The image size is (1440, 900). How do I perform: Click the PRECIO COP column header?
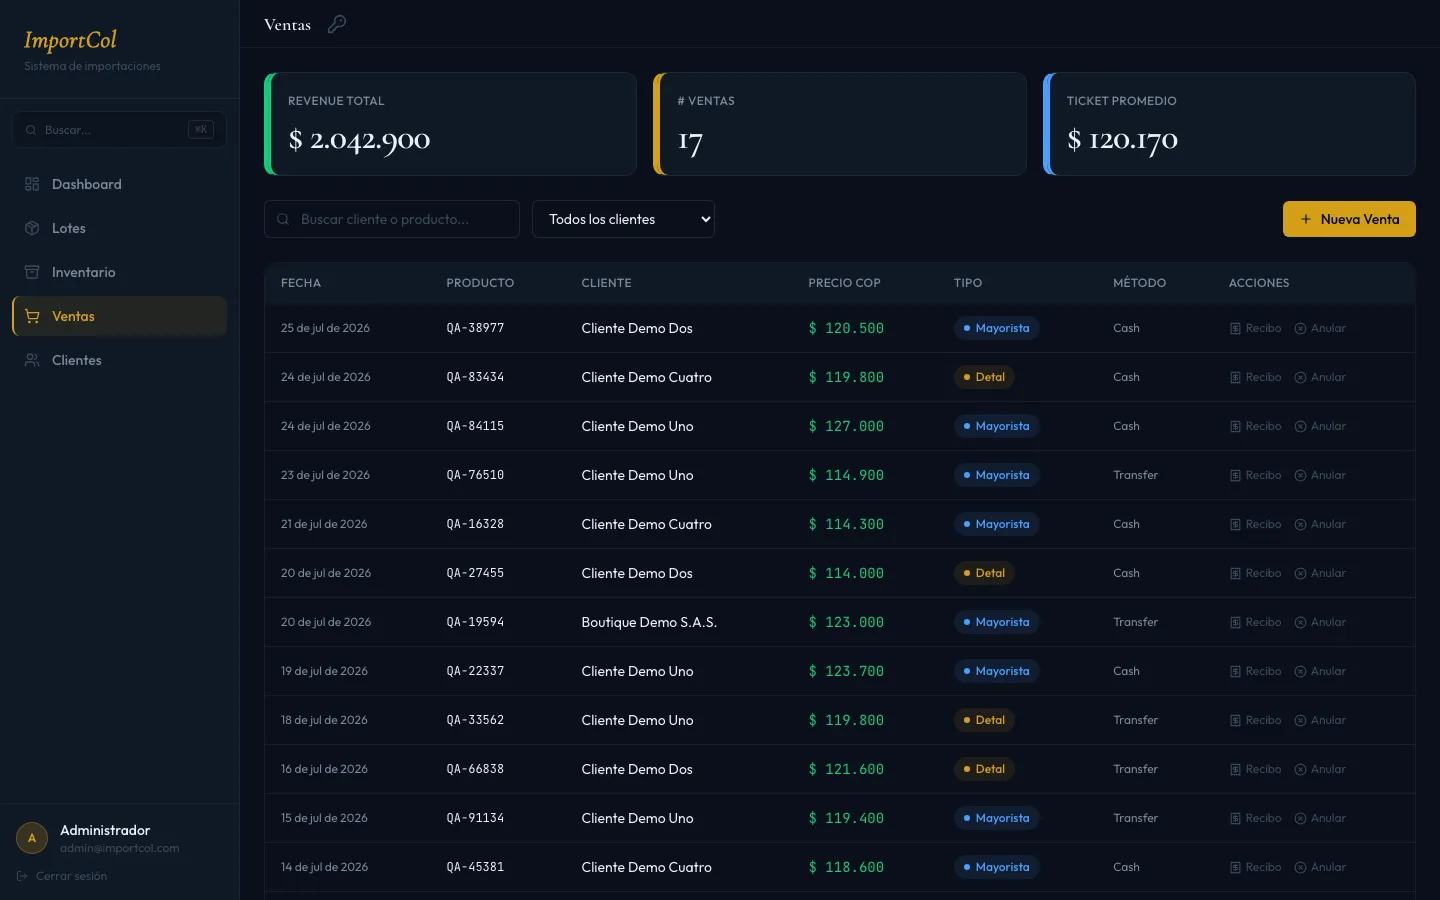[x=844, y=283]
